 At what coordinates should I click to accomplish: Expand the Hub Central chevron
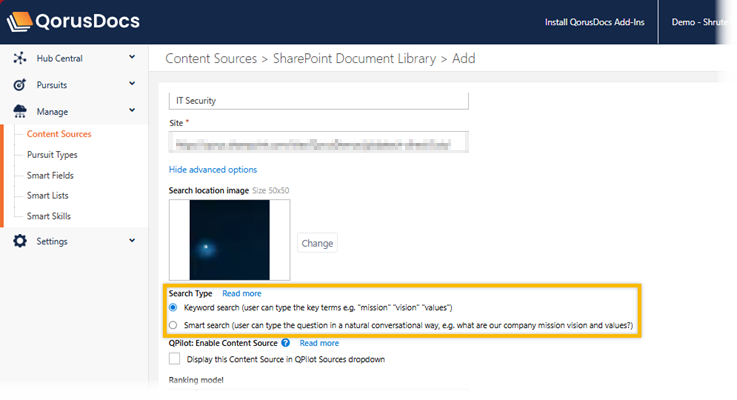coord(132,58)
